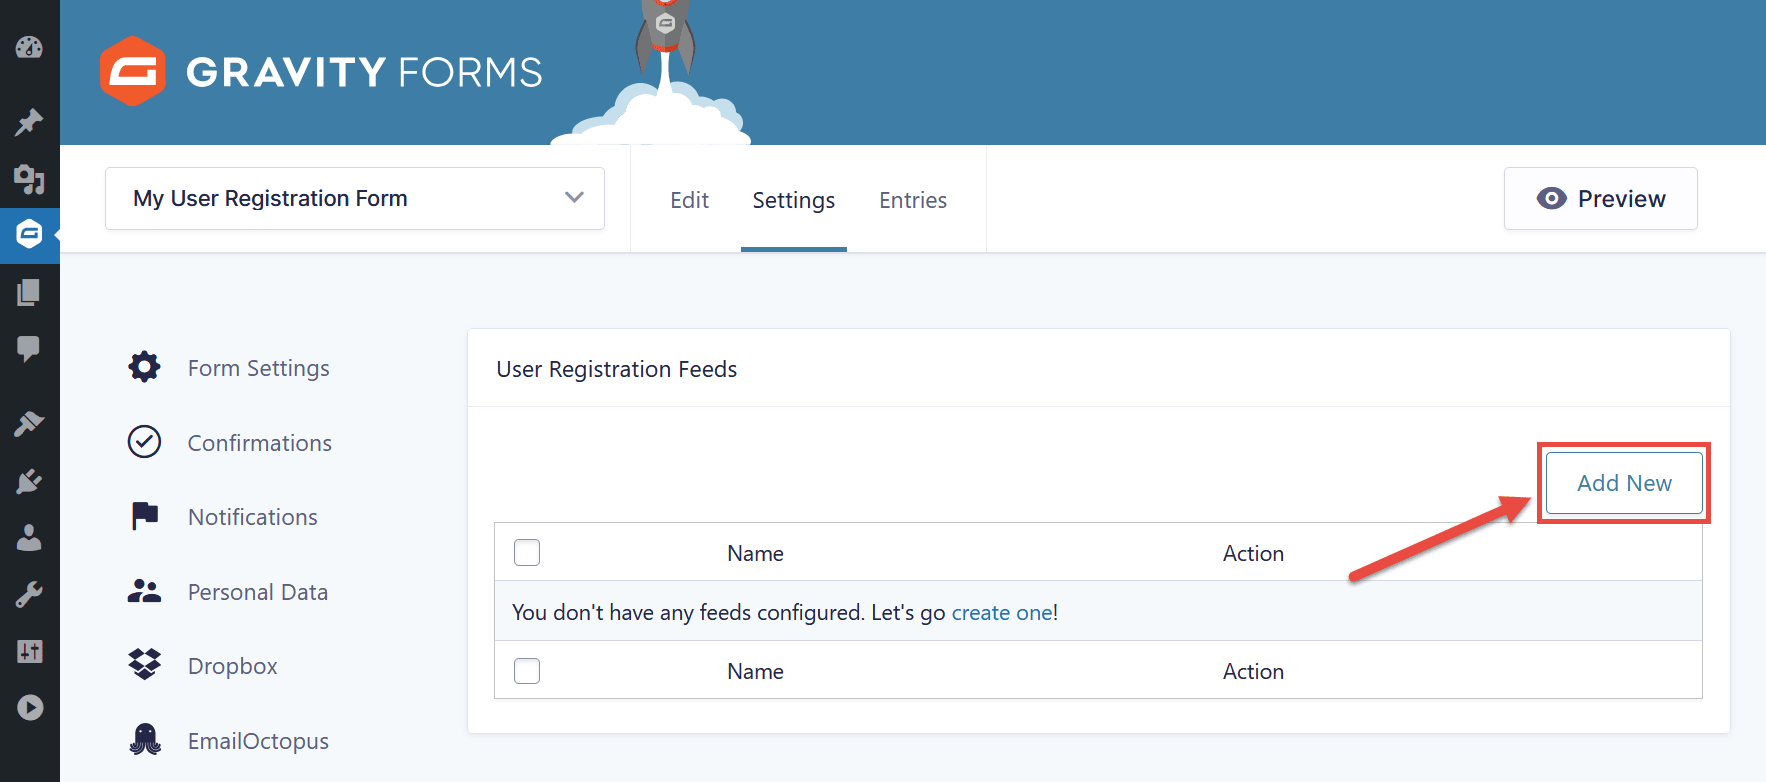The height and width of the screenshot is (782, 1766).
Task: Tick the select-all checkbox in table footer
Action: tap(527, 670)
